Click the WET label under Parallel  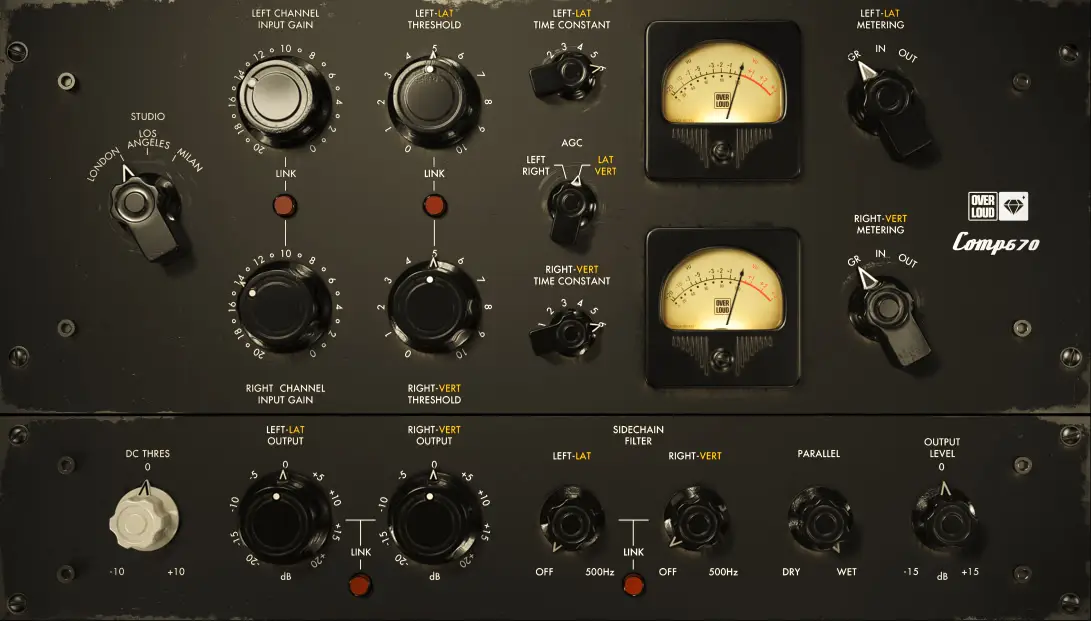[x=847, y=572]
